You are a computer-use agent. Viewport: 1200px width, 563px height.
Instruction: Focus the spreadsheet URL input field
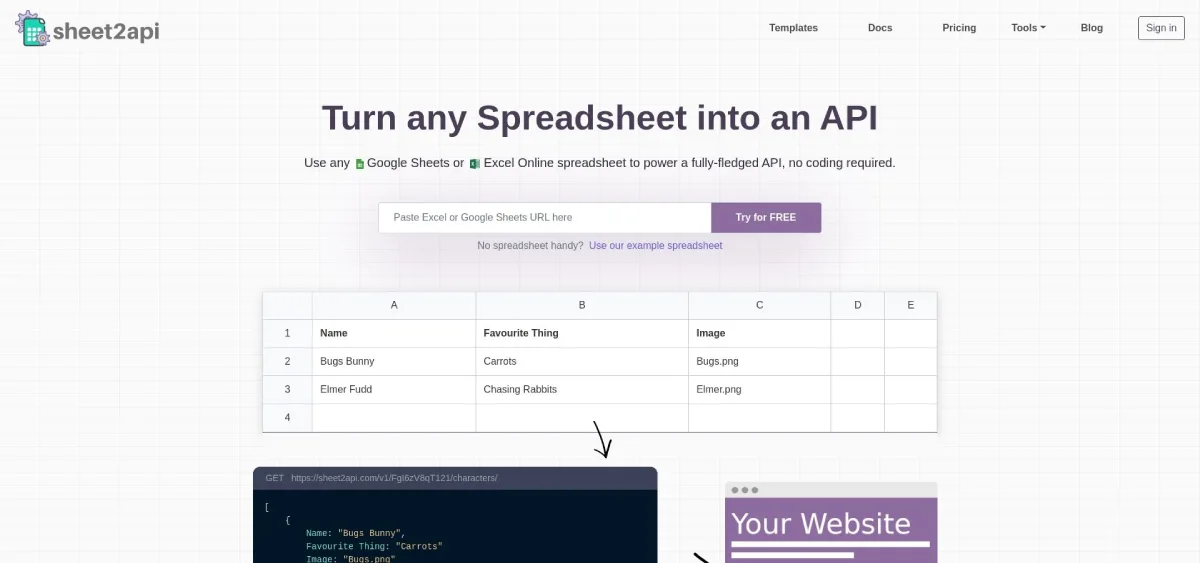(544, 217)
